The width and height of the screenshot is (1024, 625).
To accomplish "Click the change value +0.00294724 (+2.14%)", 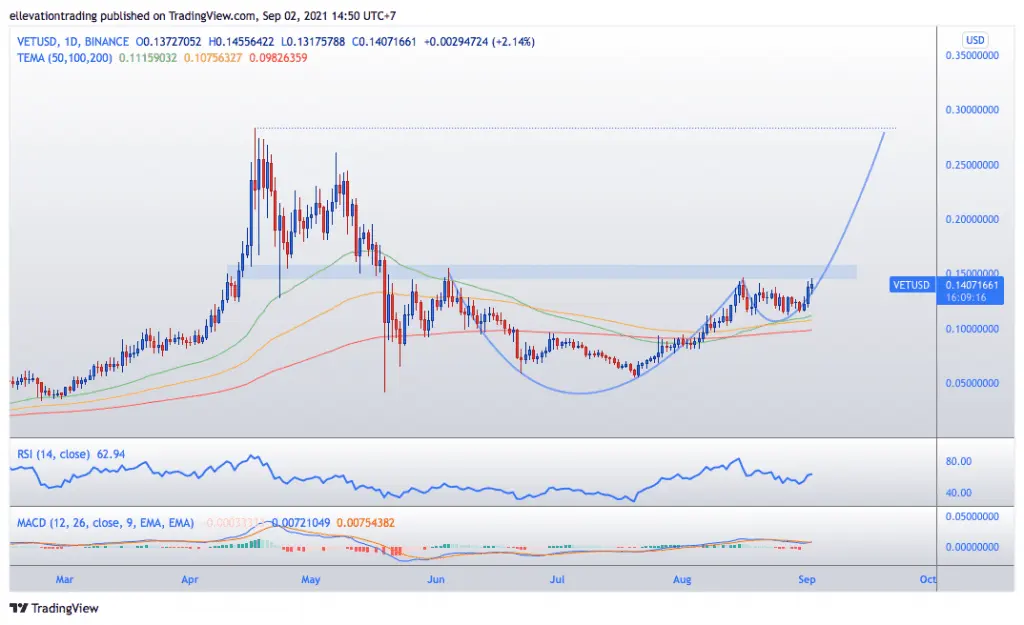I will [x=479, y=42].
